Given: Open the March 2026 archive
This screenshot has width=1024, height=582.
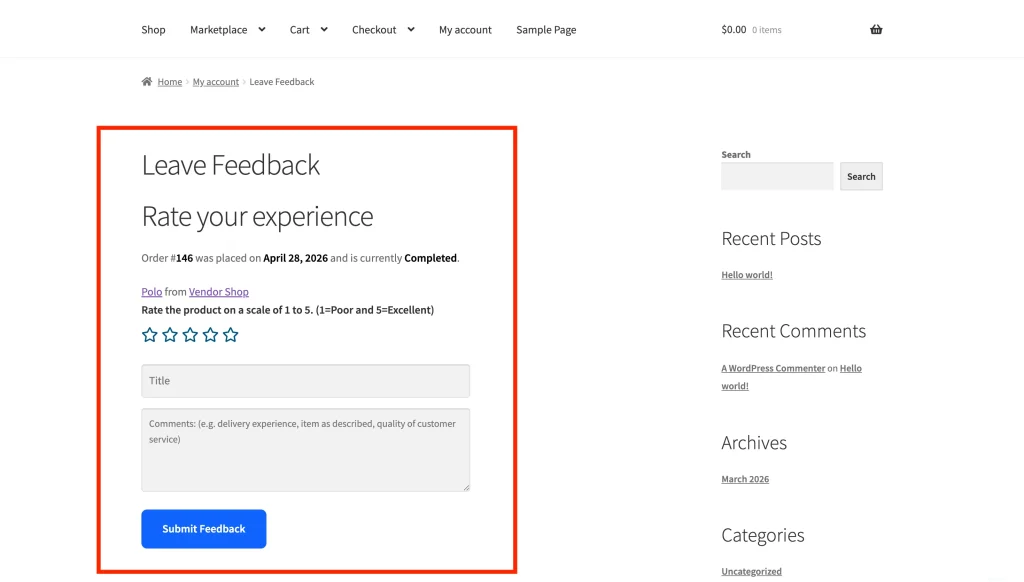Looking at the screenshot, I should [x=745, y=479].
